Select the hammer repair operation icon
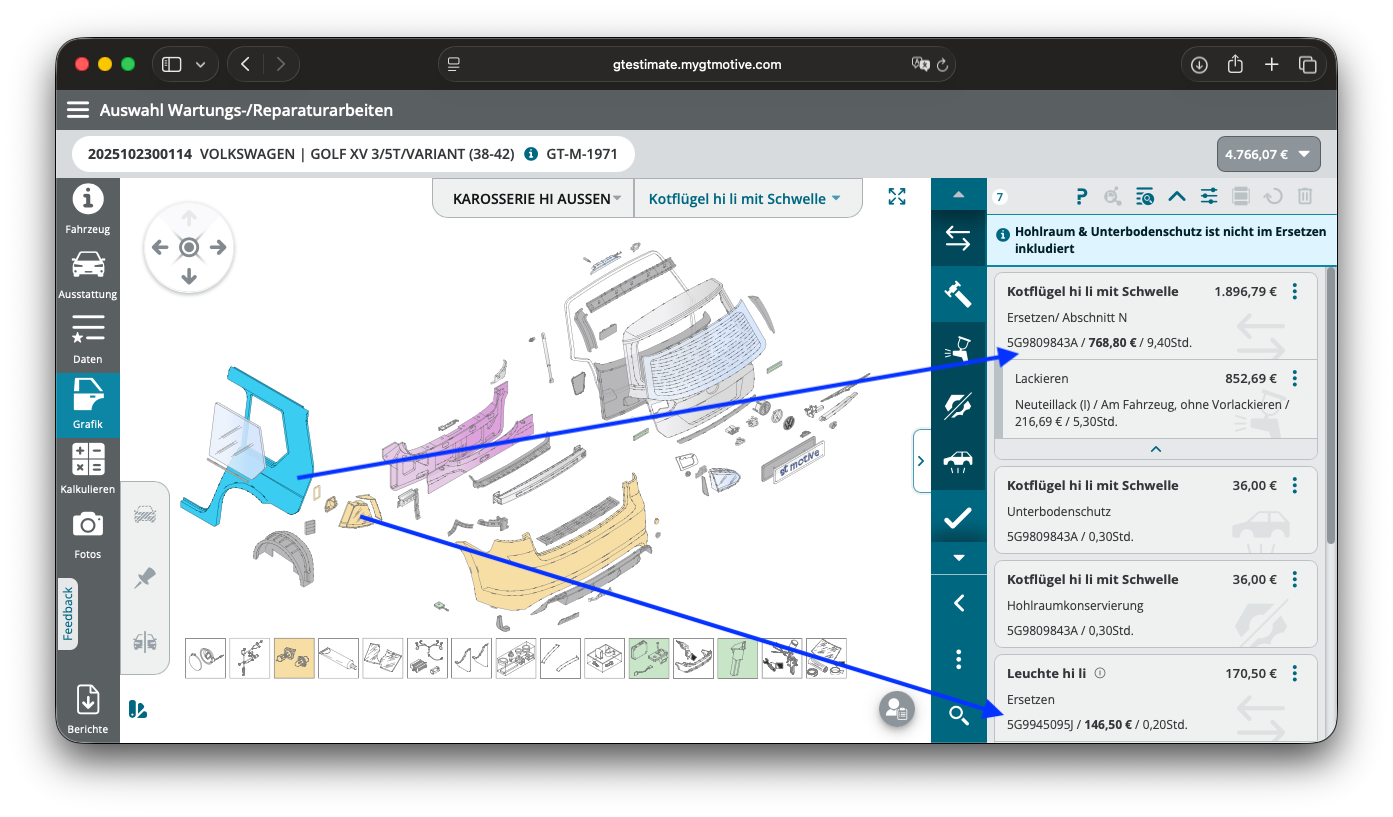Viewport: 1393px width, 817px height. pyautogui.click(x=958, y=294)
